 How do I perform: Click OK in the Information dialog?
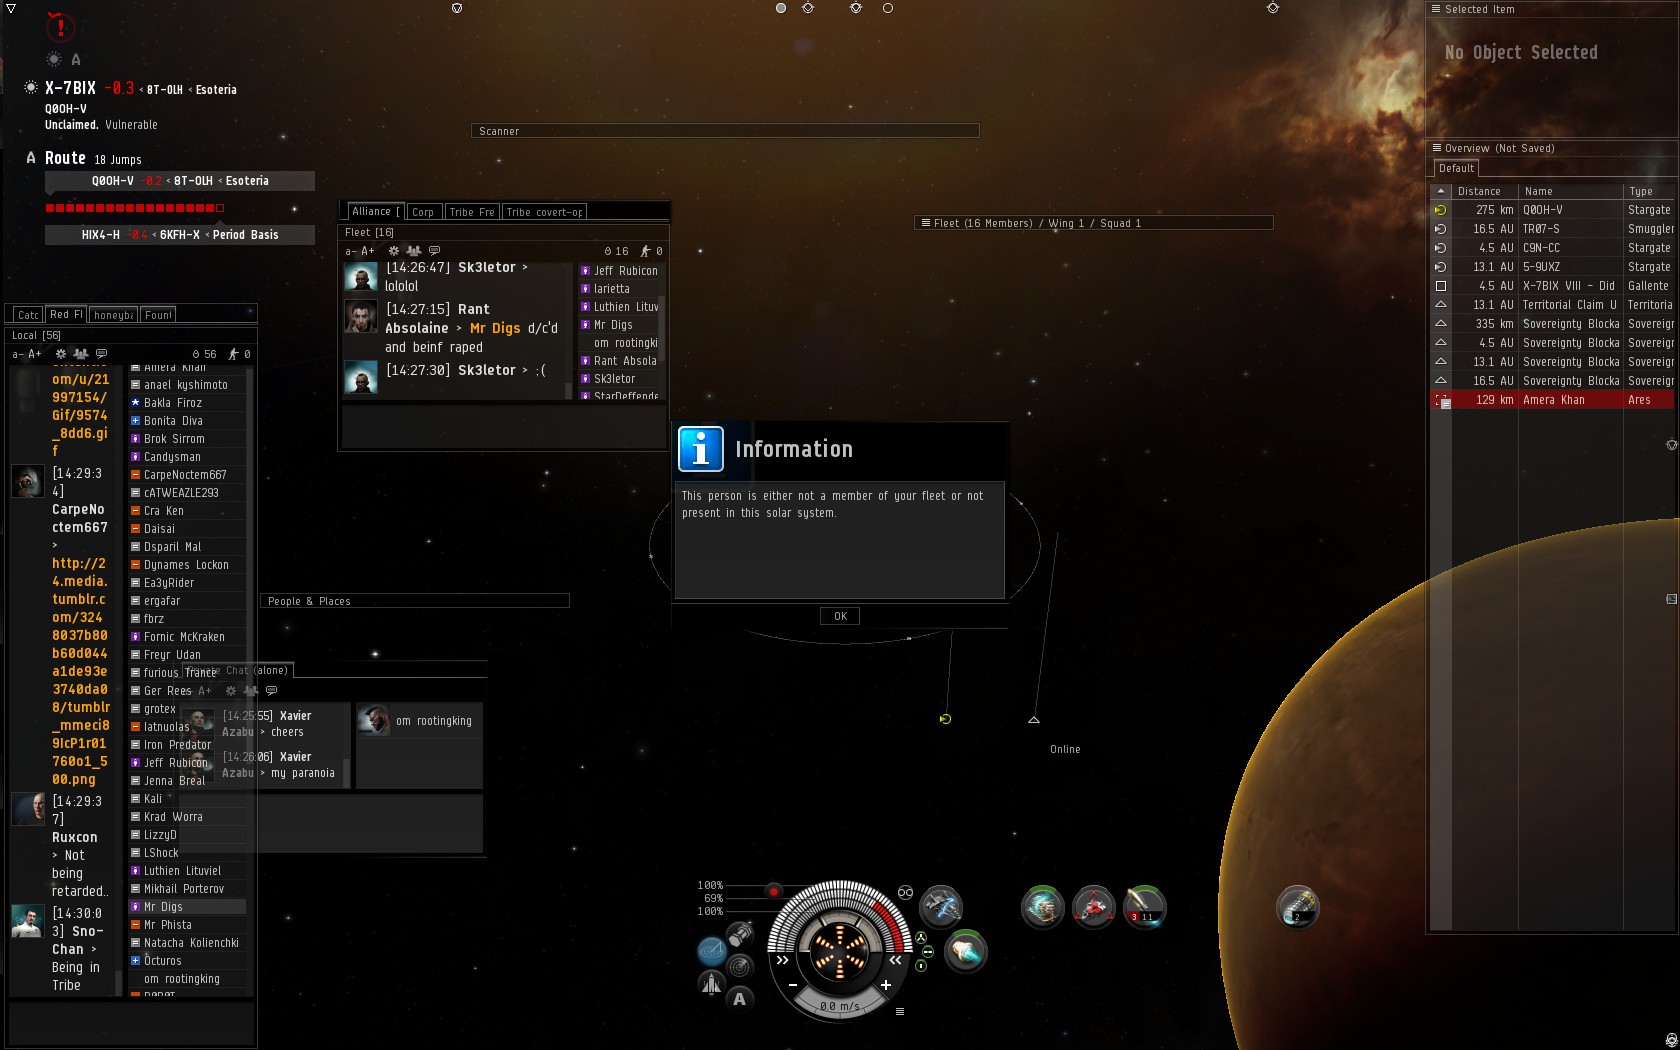click(x=840, y=616)
